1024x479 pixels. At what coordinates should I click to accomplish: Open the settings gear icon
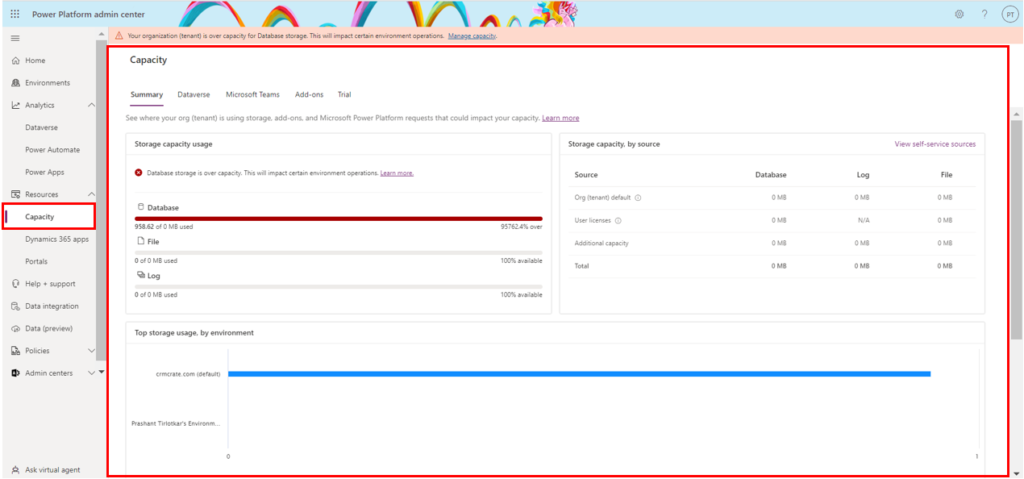[959, 14]
